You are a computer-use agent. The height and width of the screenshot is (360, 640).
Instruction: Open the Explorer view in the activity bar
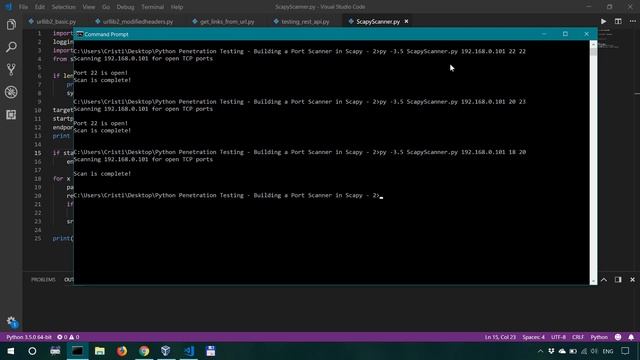click(x=11, y=25)
